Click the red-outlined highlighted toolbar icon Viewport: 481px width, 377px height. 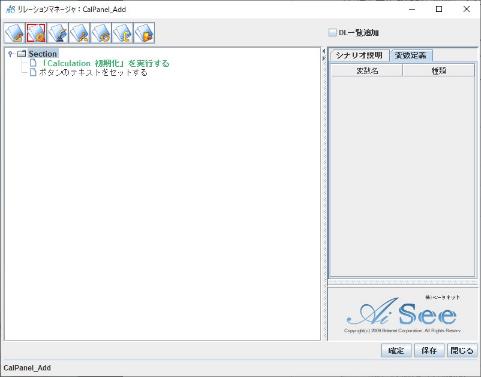[36, 33]
